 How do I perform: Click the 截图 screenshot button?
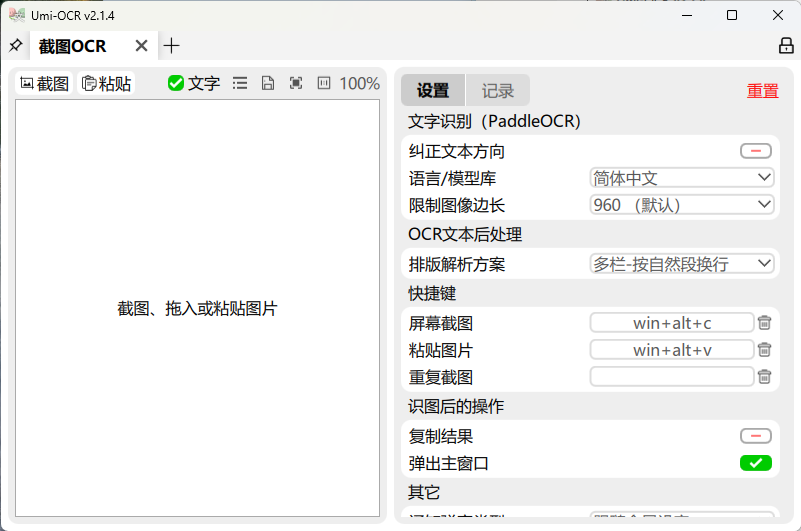tap(45, 84)
